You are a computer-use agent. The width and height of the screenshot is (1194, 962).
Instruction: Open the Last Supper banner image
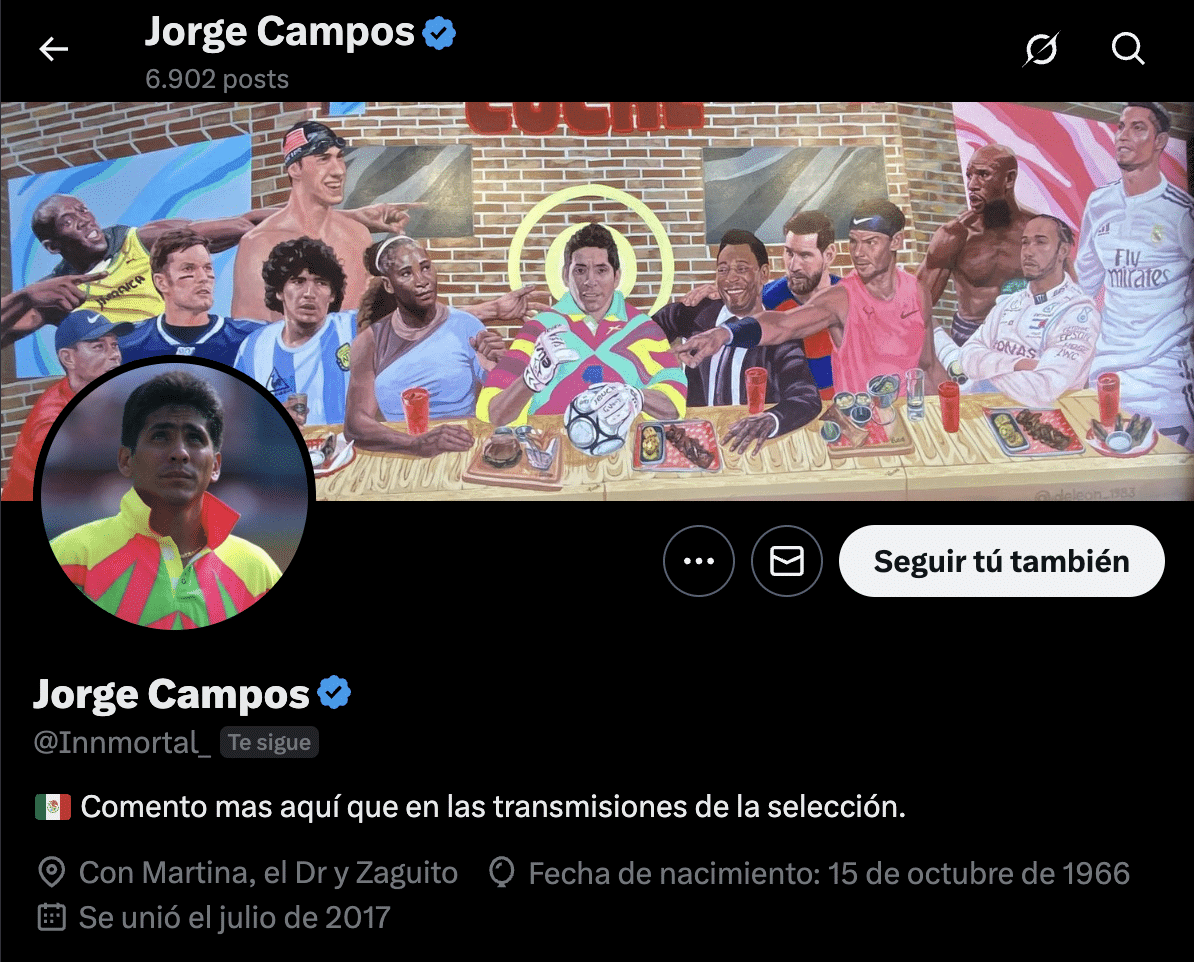(597, 301)
